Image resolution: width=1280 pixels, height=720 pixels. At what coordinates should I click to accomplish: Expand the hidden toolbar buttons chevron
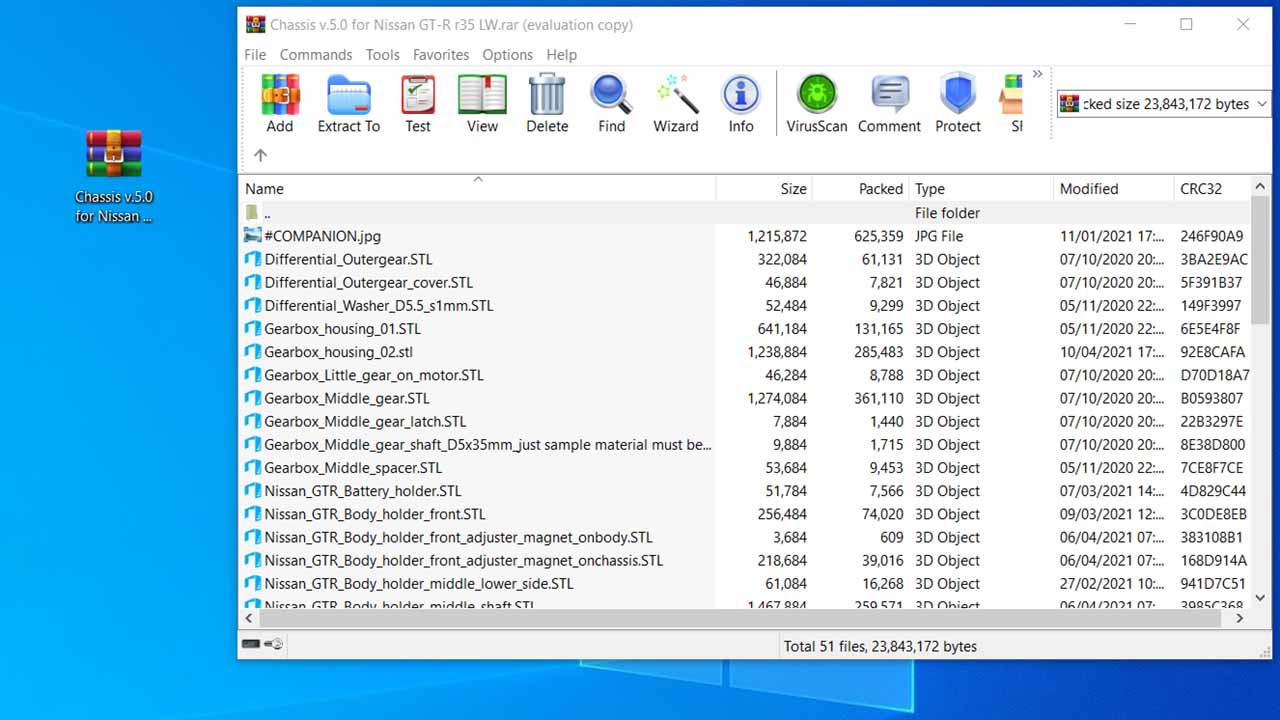[1038, 74]
